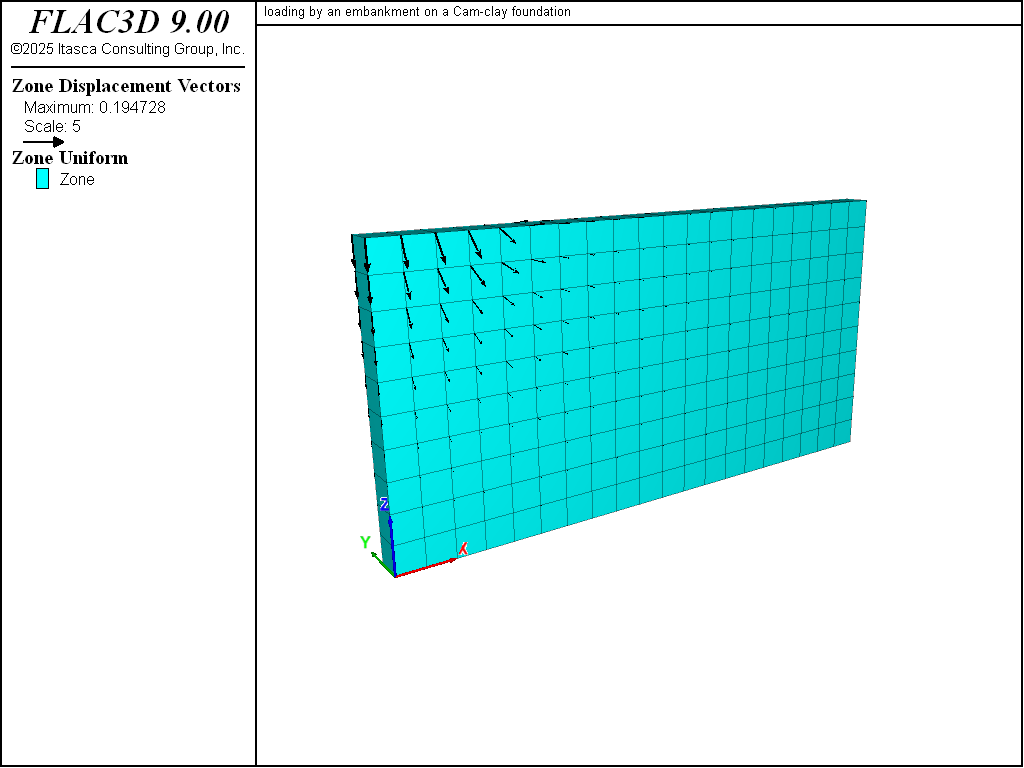Click the Scale: 5 legend entry
This screenshot has height=768, width=1024.
coord(52,126)
